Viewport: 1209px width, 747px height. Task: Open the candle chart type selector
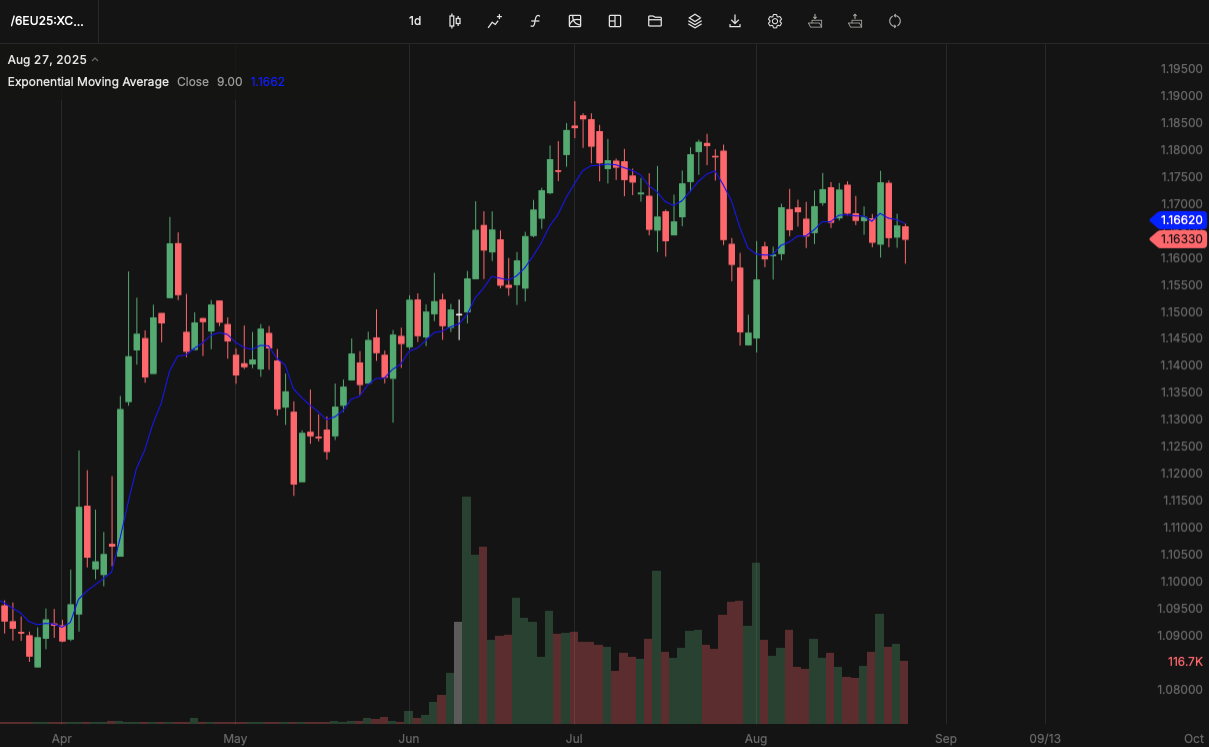tap(454, 21)
